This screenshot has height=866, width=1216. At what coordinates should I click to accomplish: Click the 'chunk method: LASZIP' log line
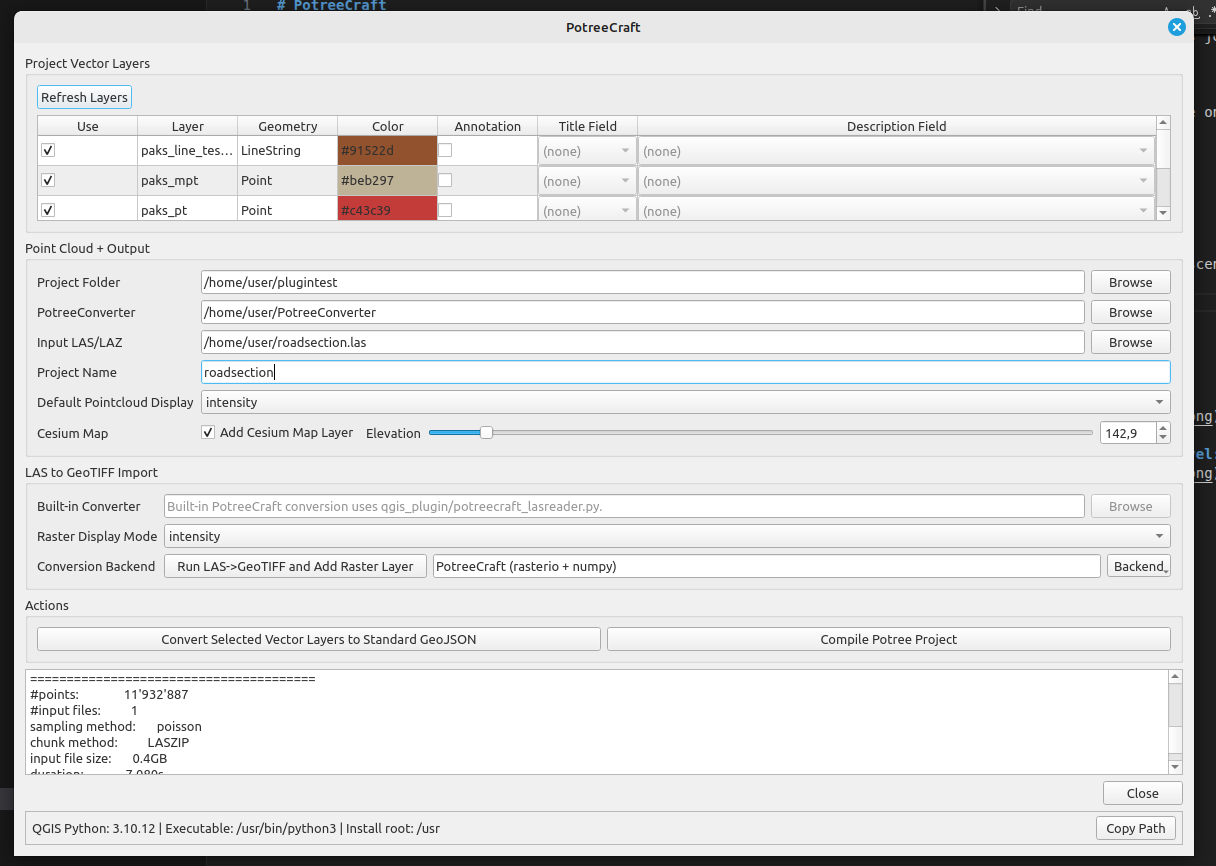[x=110, y=742]
